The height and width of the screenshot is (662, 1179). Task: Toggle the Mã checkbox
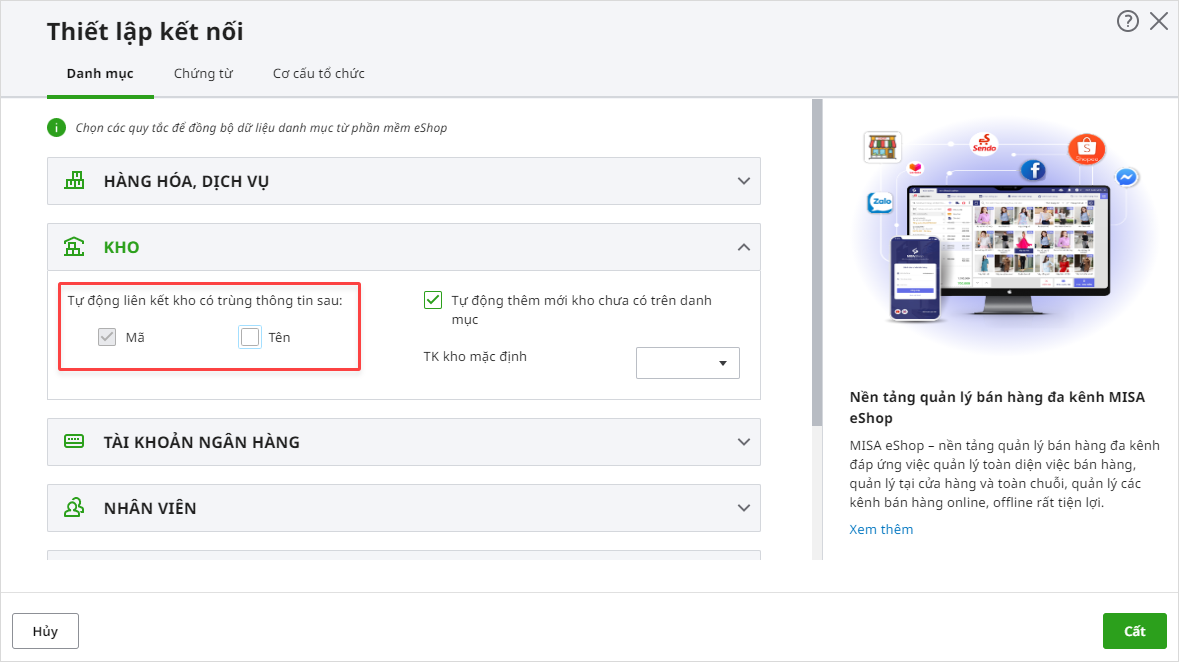pyautogui.click(x=107, y=337)
